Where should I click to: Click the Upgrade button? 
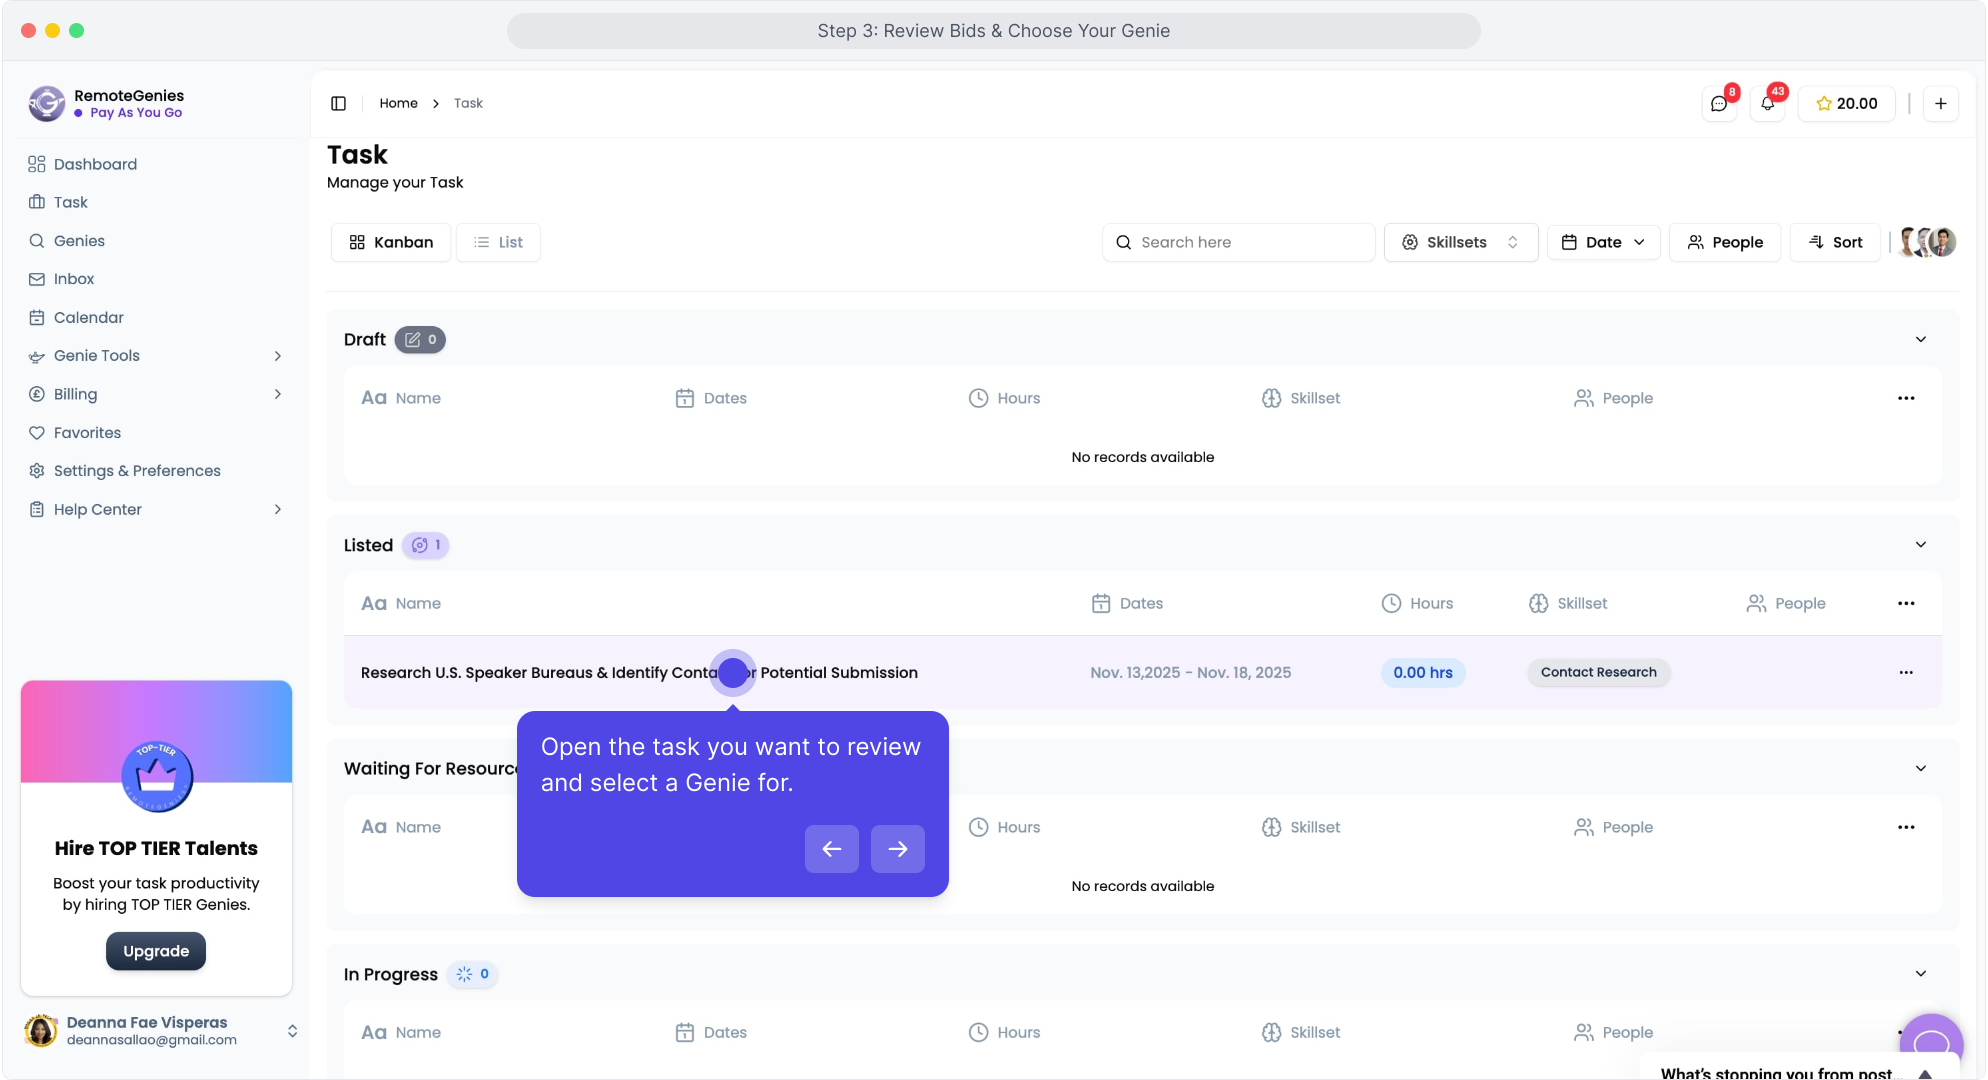(x=156, y=951)
